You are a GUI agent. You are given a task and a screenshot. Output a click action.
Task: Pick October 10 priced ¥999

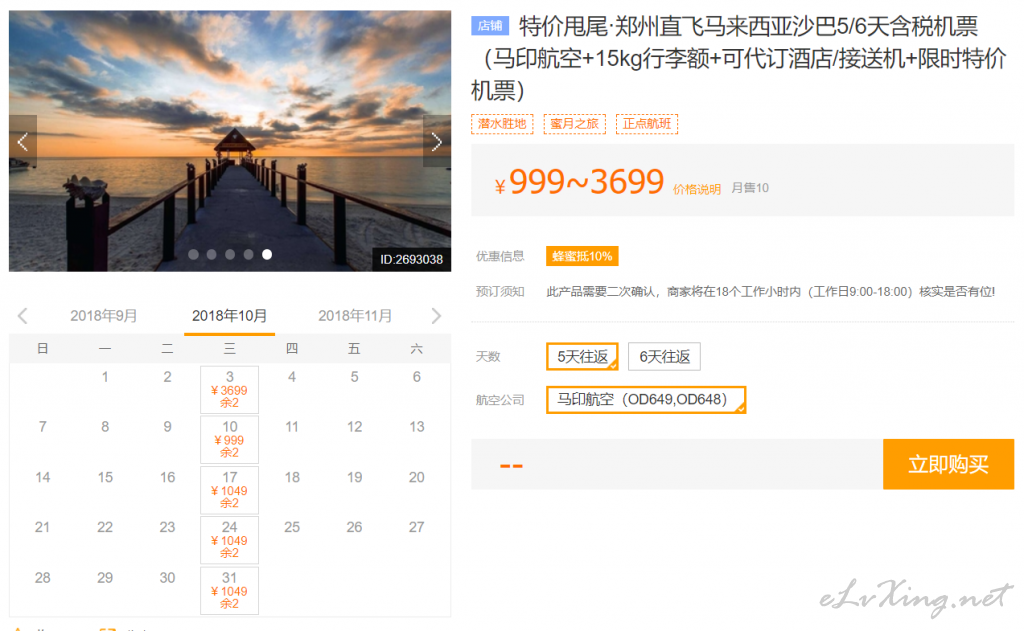[229, 440]
